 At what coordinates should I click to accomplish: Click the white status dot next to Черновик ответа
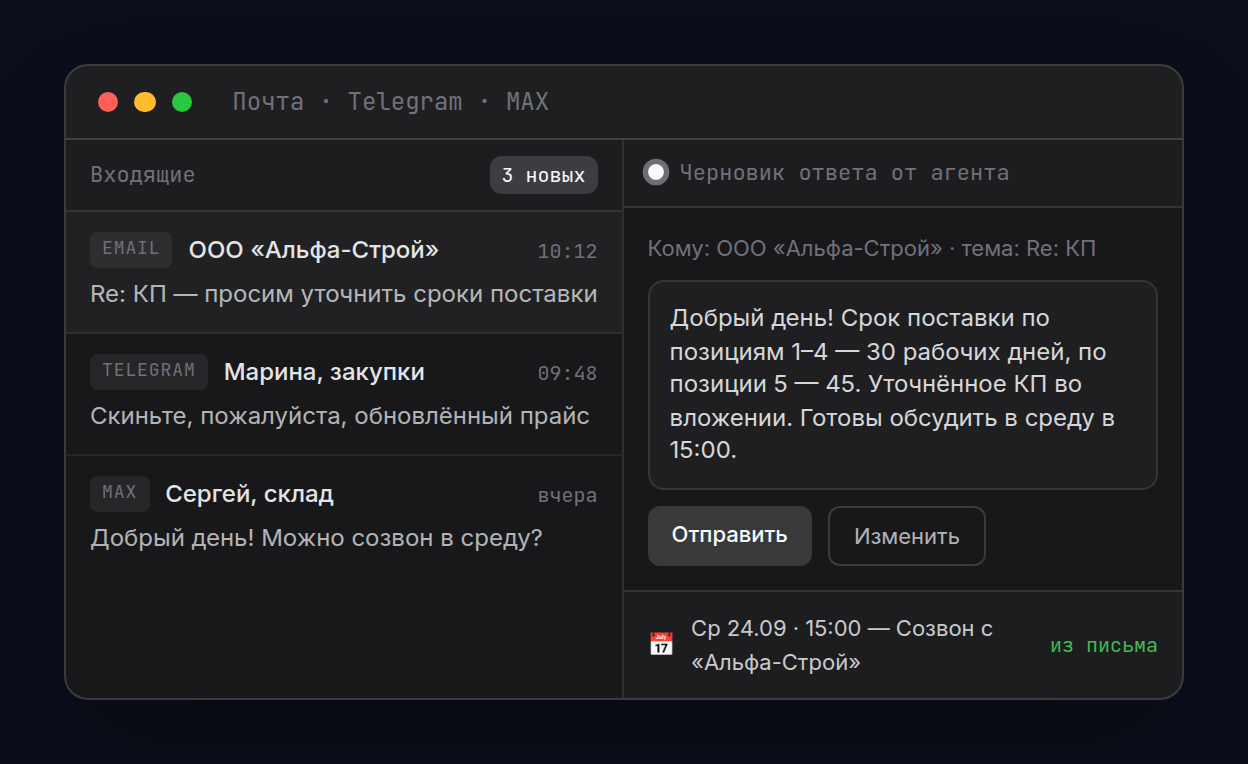(656, 172)
